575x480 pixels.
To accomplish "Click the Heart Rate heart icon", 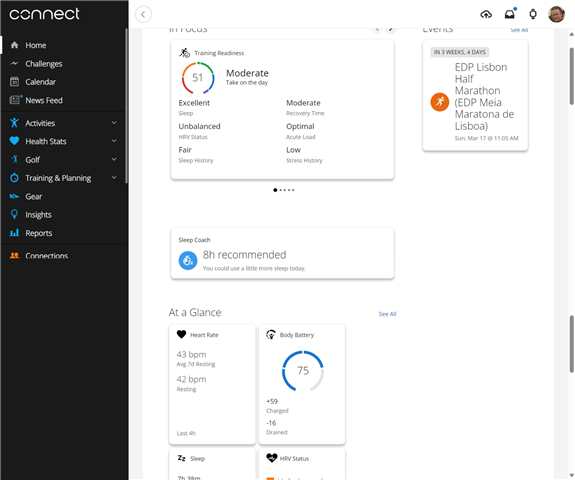I will (x=182, y=334).
